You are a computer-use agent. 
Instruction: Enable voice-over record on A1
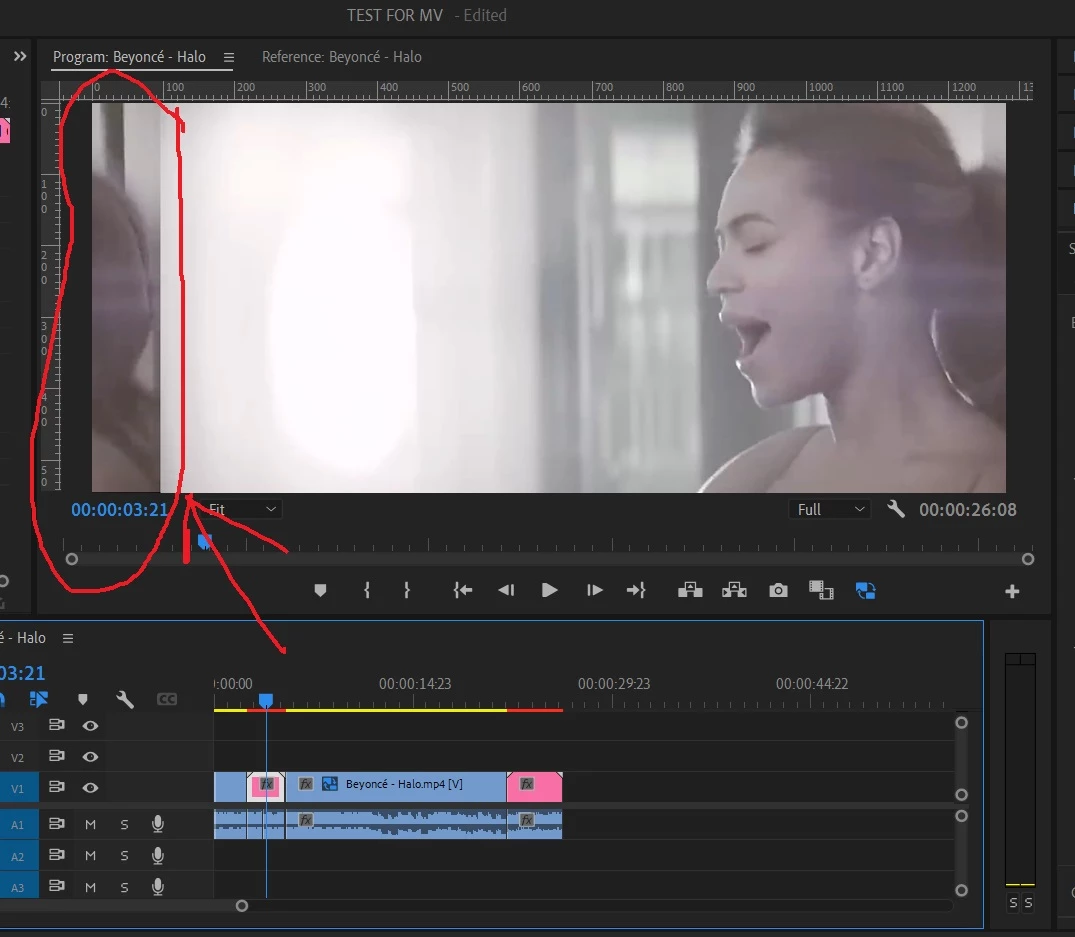tap(158, 824)
